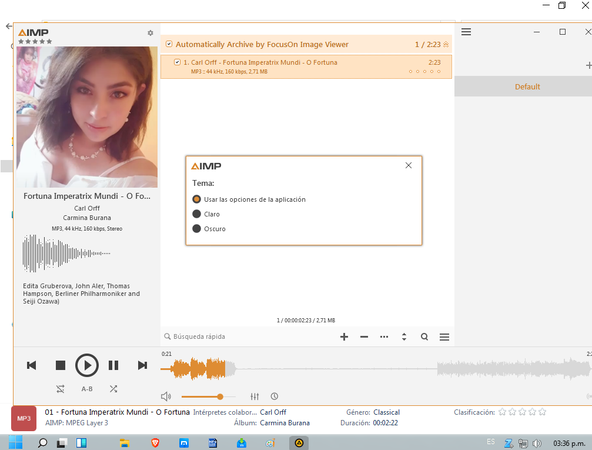Open the equalizer sliders icon

[255, 396]
